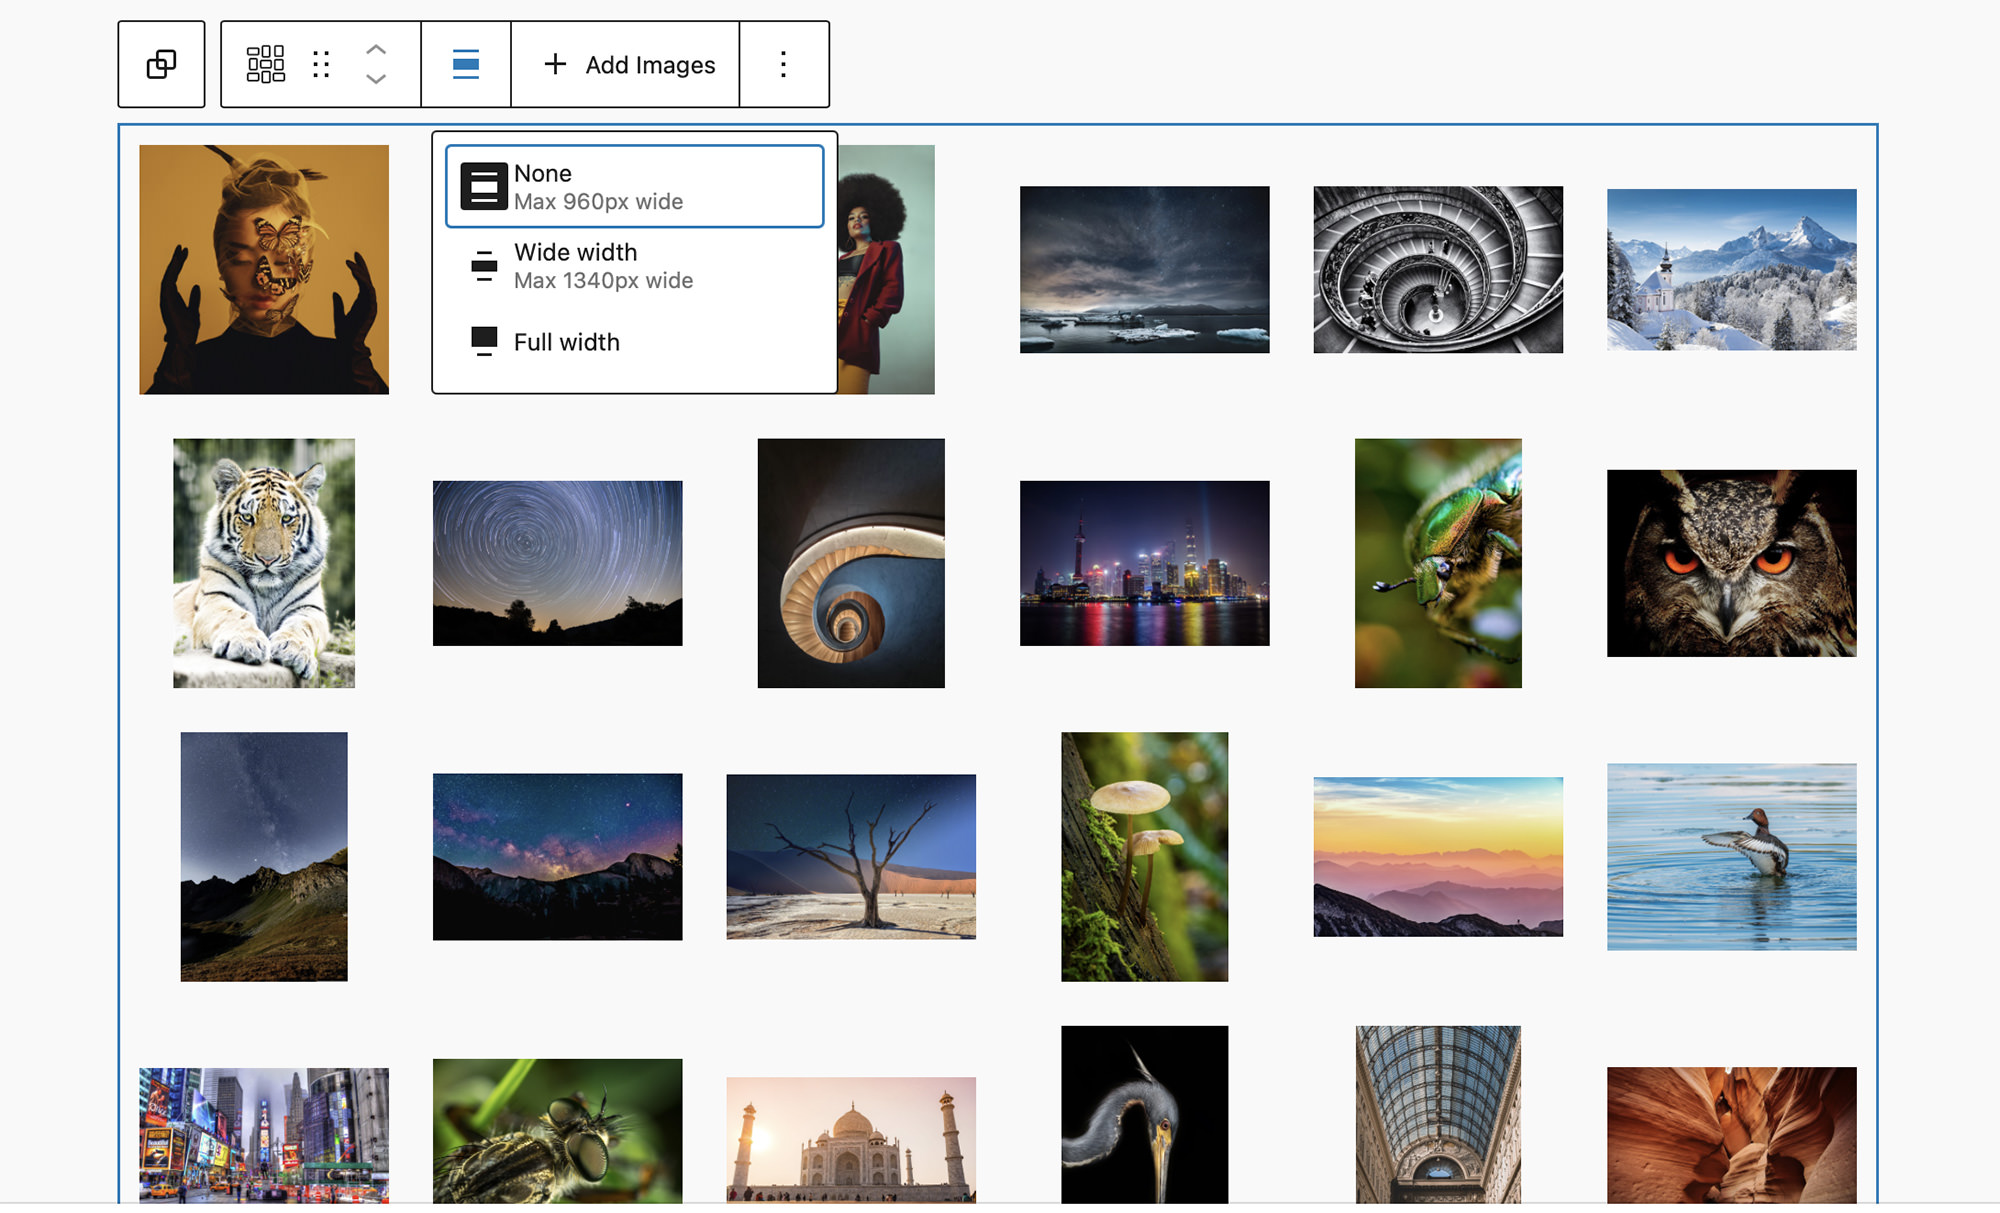Click the owl photo thumbnail
Screen dimensions: 2000x1213
pyautogui.click(x=1731, y=563)
